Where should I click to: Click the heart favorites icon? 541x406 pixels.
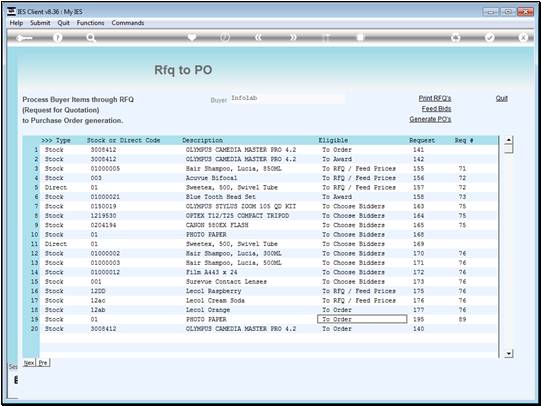(192, 37)
